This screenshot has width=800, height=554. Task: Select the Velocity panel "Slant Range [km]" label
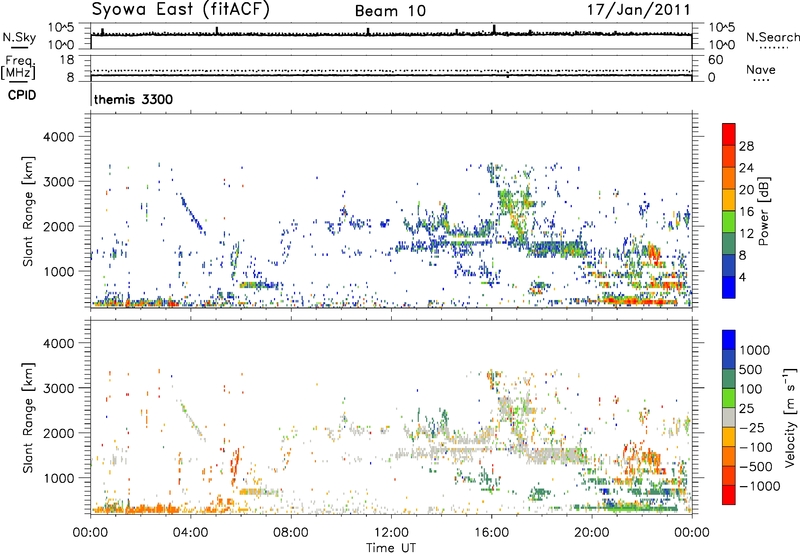[x=28, y=418]
